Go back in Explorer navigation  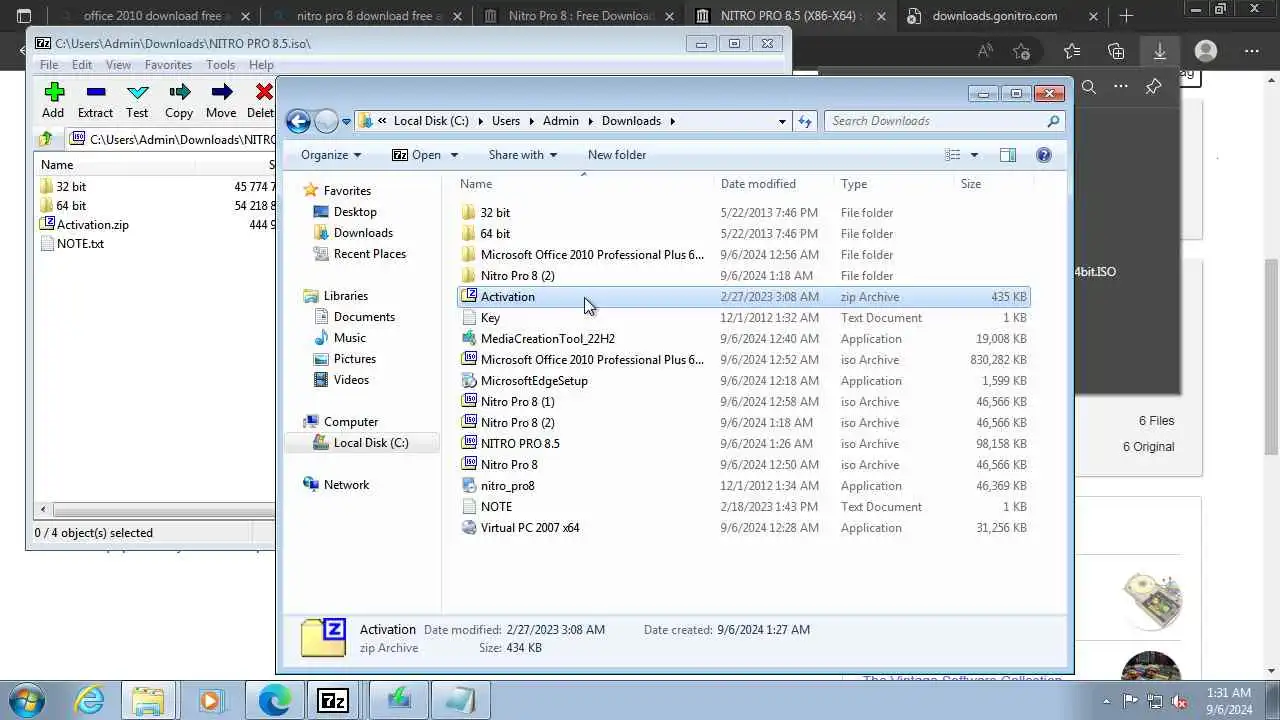coord(298,121)
